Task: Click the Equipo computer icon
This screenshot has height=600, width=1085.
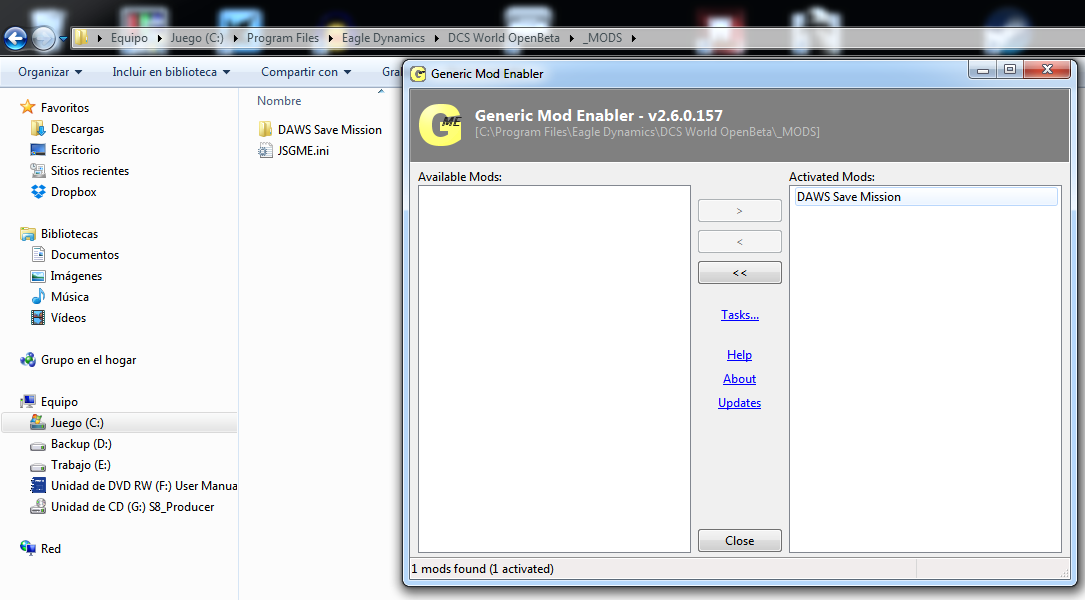Action: click(28, 401)
